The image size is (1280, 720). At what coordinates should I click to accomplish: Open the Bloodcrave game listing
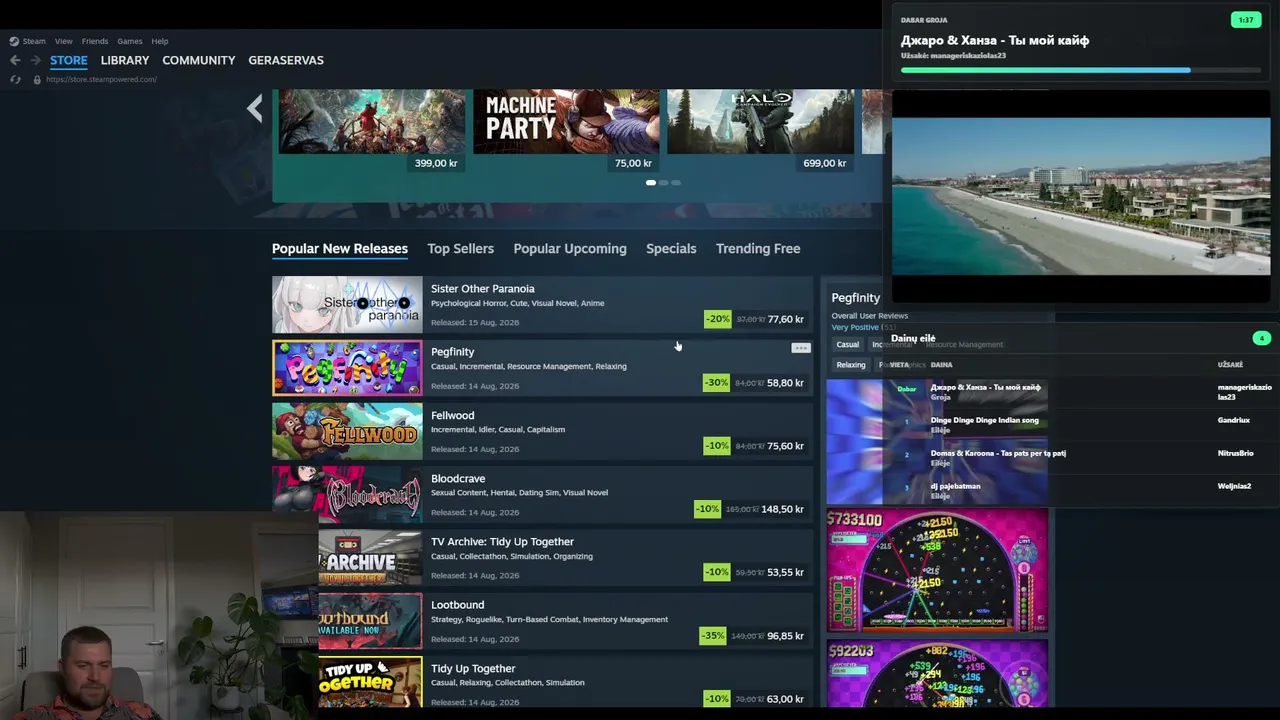pos(542,495)
